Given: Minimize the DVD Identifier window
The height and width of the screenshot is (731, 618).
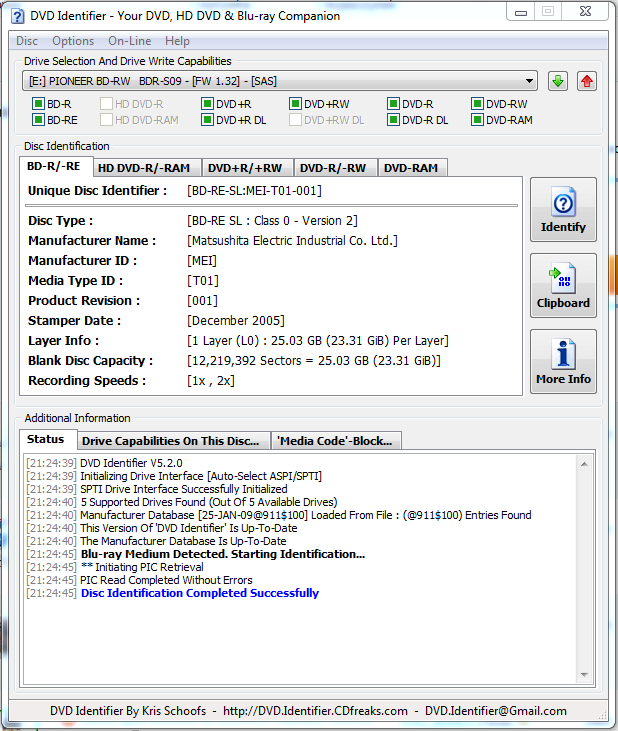Looking at the screenshot, I should pos(521,13).
